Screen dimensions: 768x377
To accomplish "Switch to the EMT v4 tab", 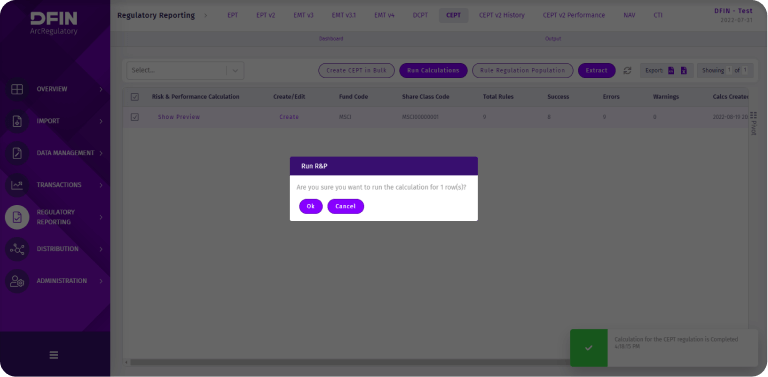I will [x=384, y=16].
